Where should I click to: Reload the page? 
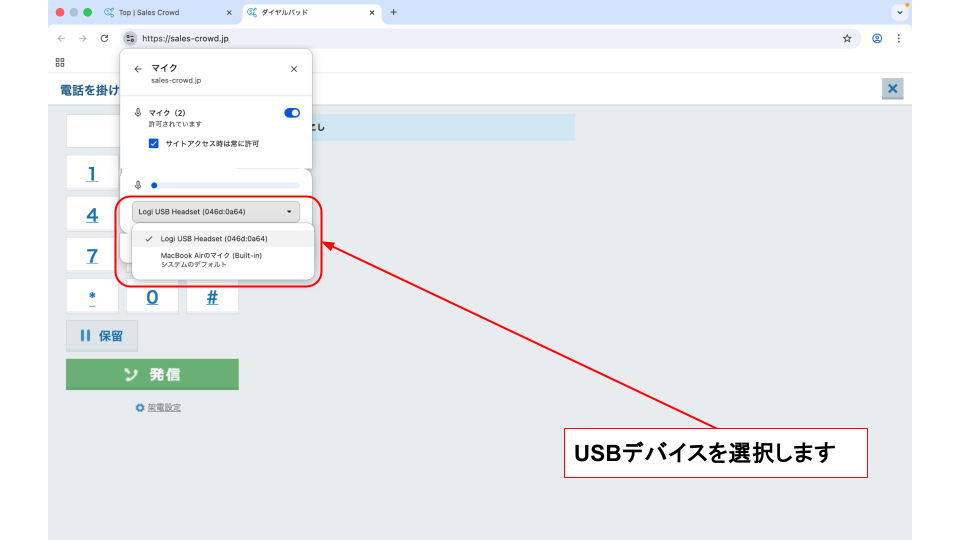click(104, 38)
